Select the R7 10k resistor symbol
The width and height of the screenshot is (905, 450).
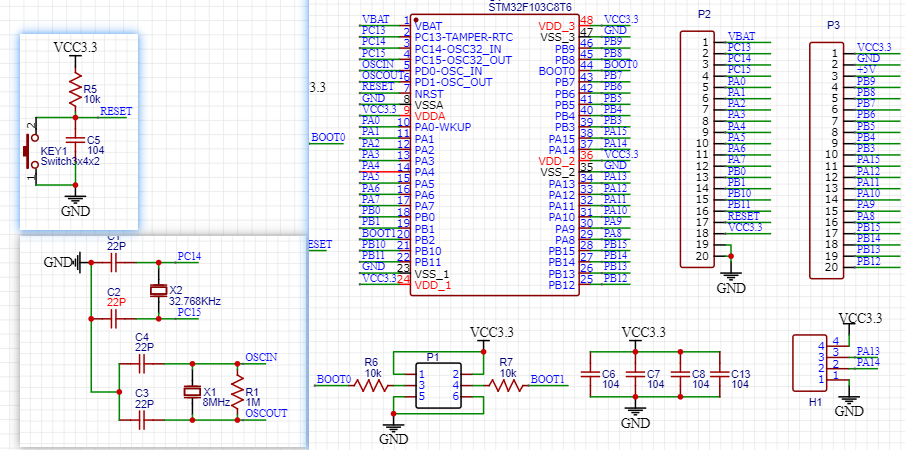click(506, 386)
